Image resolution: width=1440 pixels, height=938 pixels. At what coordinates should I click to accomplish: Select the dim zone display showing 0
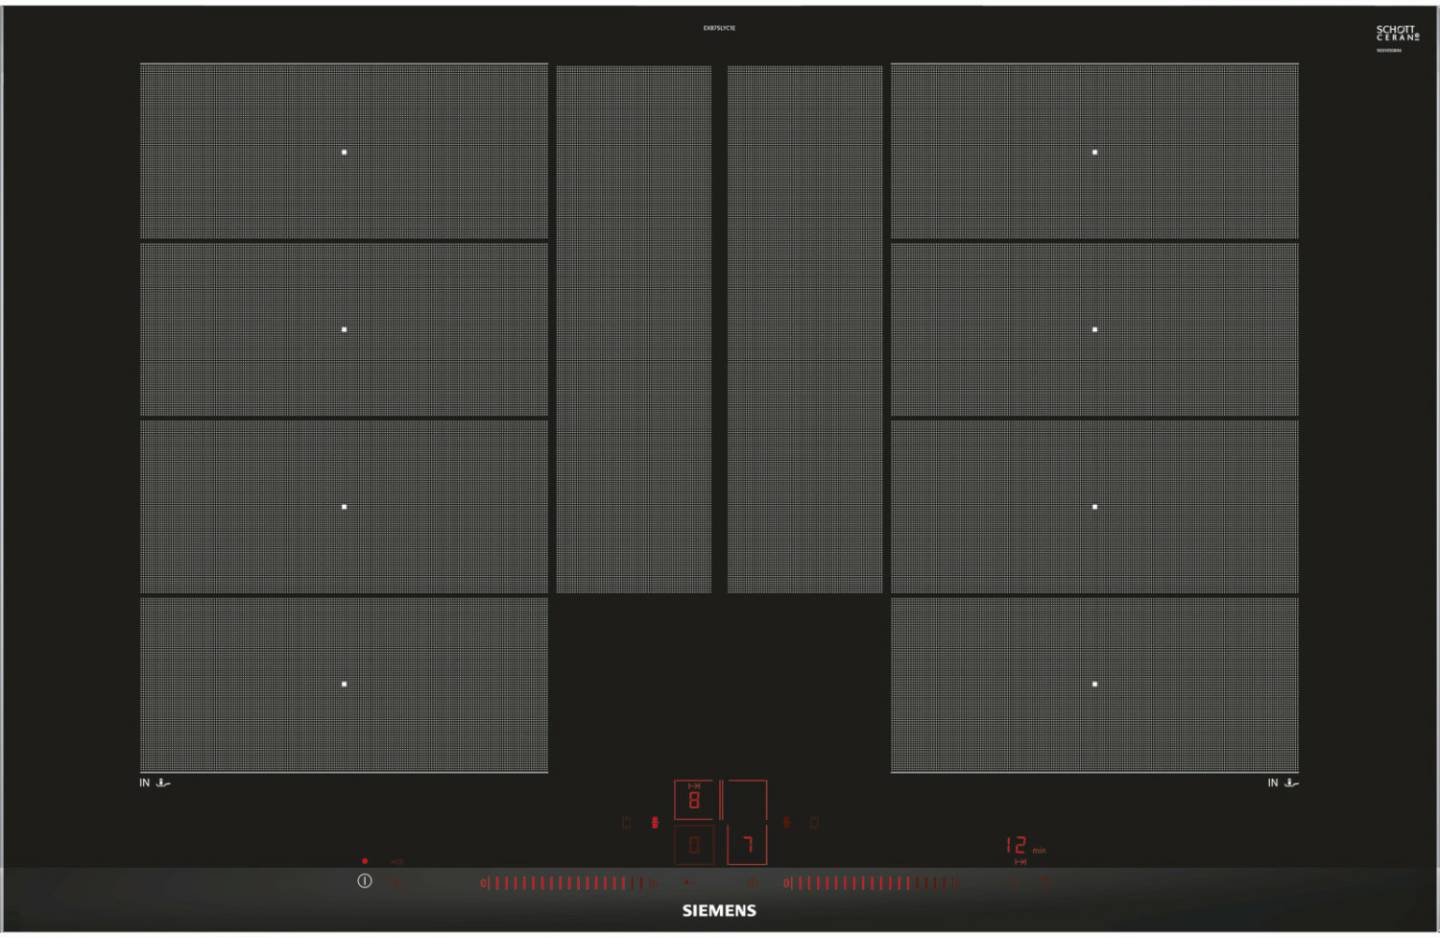694,845
